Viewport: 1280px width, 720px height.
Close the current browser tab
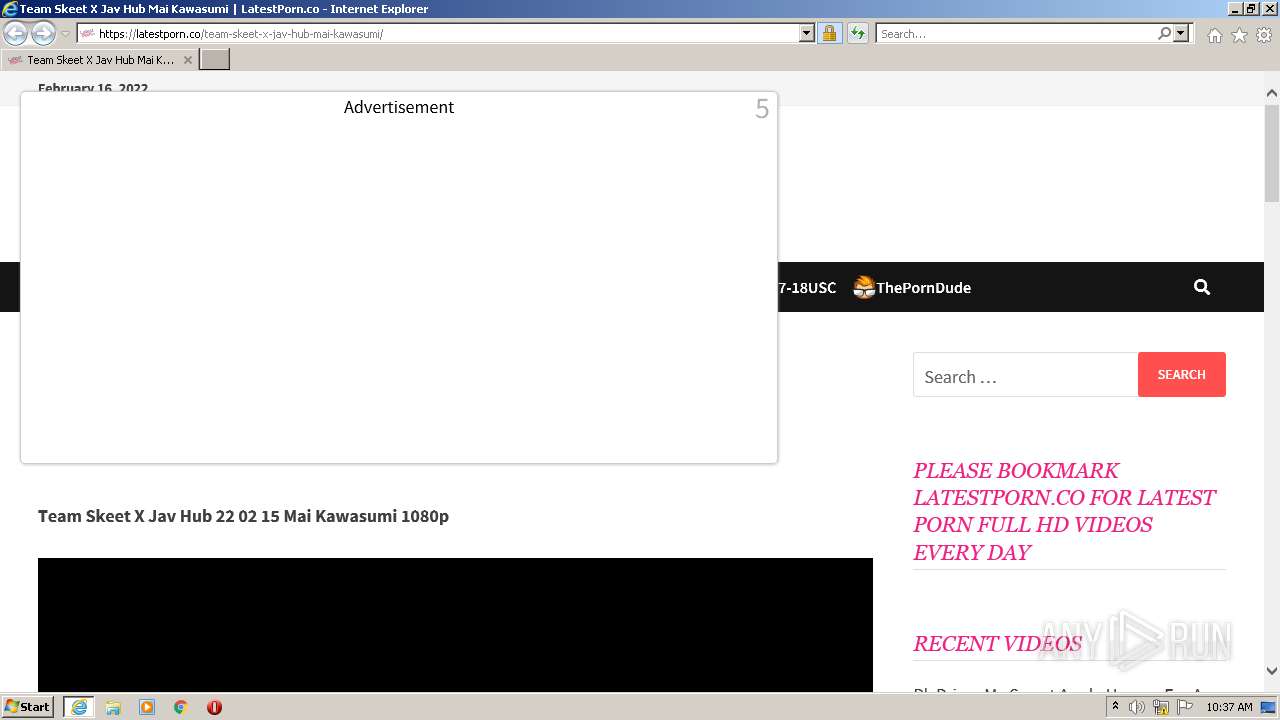tap(187, 60)
